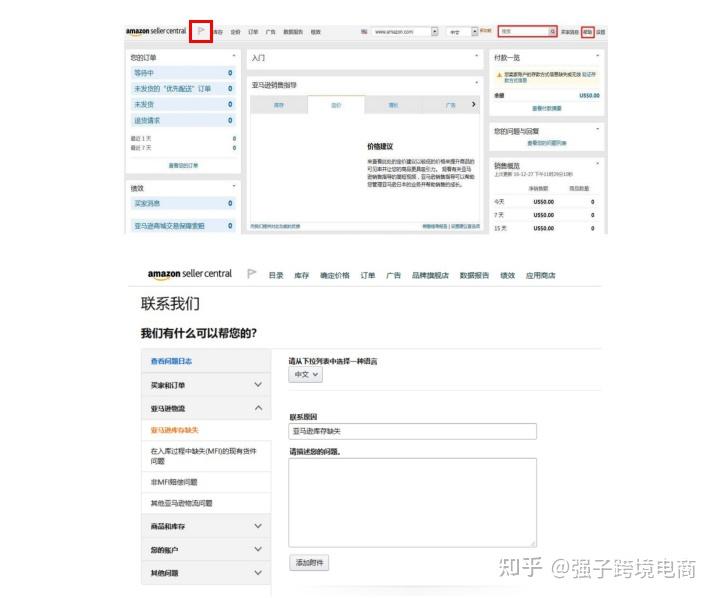Select 在入库过程中缺失(MFI)的现有货件问题
Image resolution: width=714 pixels, height=598 pixels.
[x=204, y=456]
